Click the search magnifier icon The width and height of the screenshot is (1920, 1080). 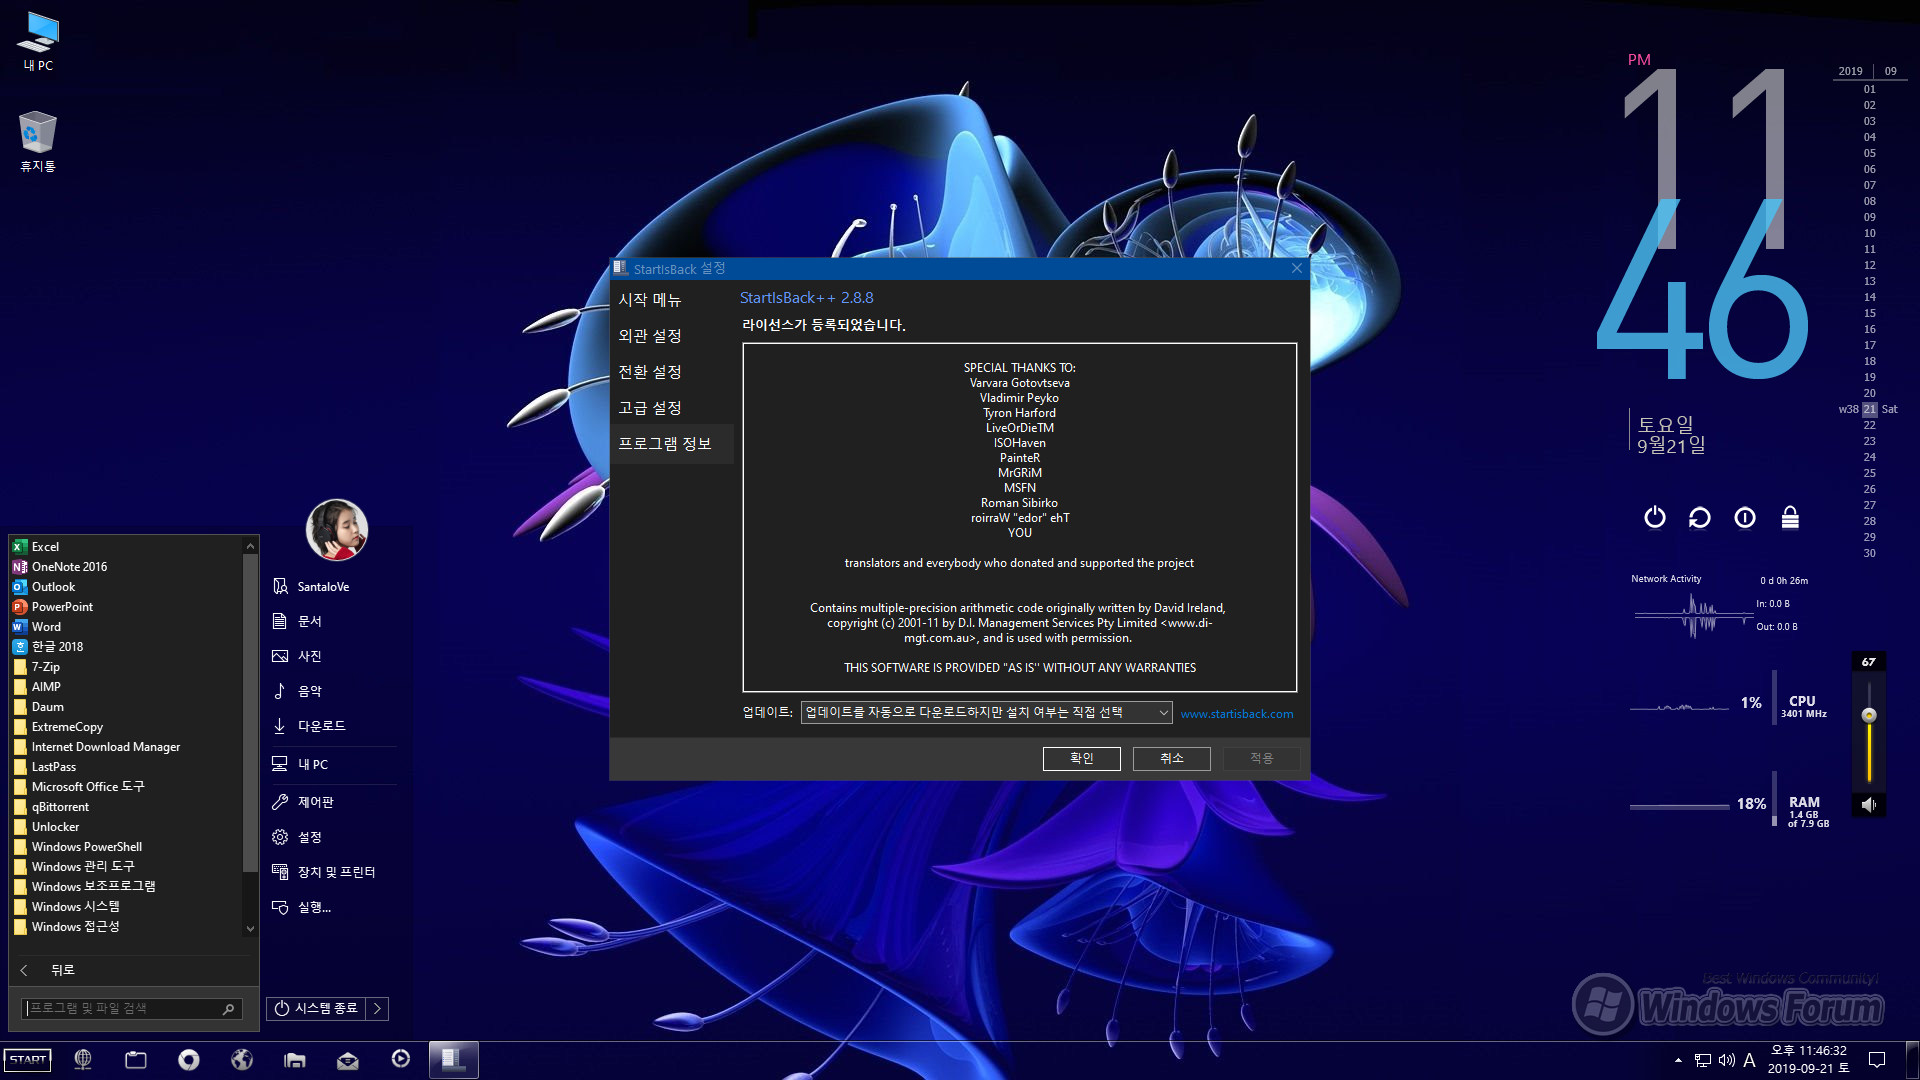[x=229, y=1009]
